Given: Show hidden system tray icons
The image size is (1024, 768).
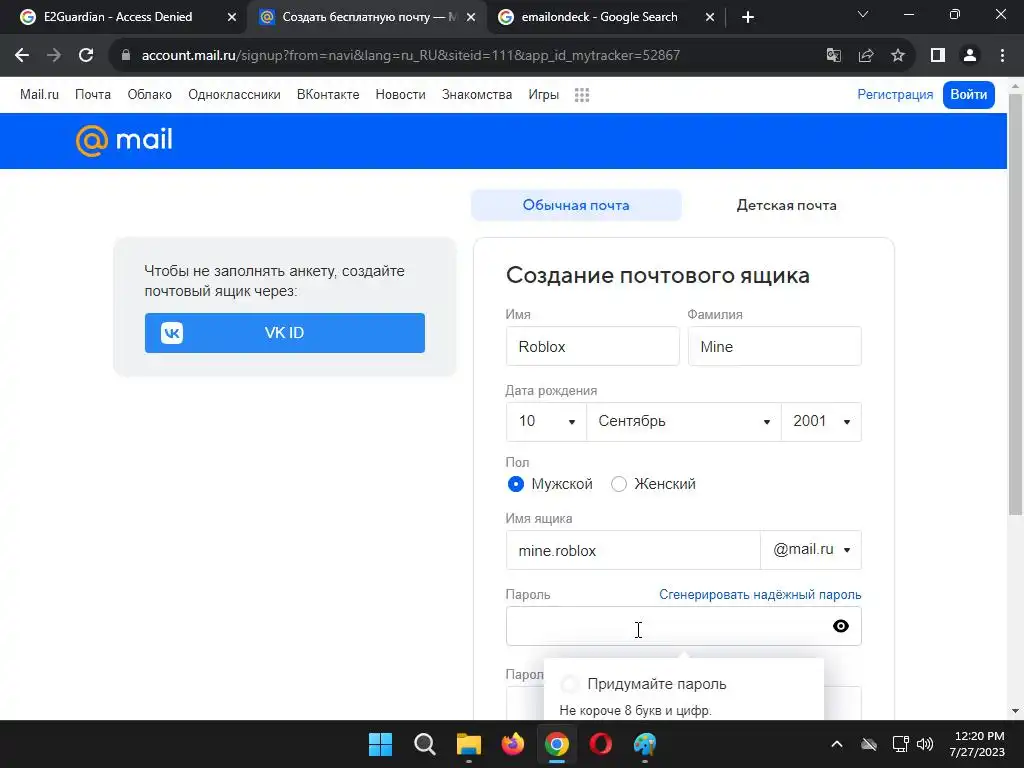Looking at the screenshot, I should [837, 744].
